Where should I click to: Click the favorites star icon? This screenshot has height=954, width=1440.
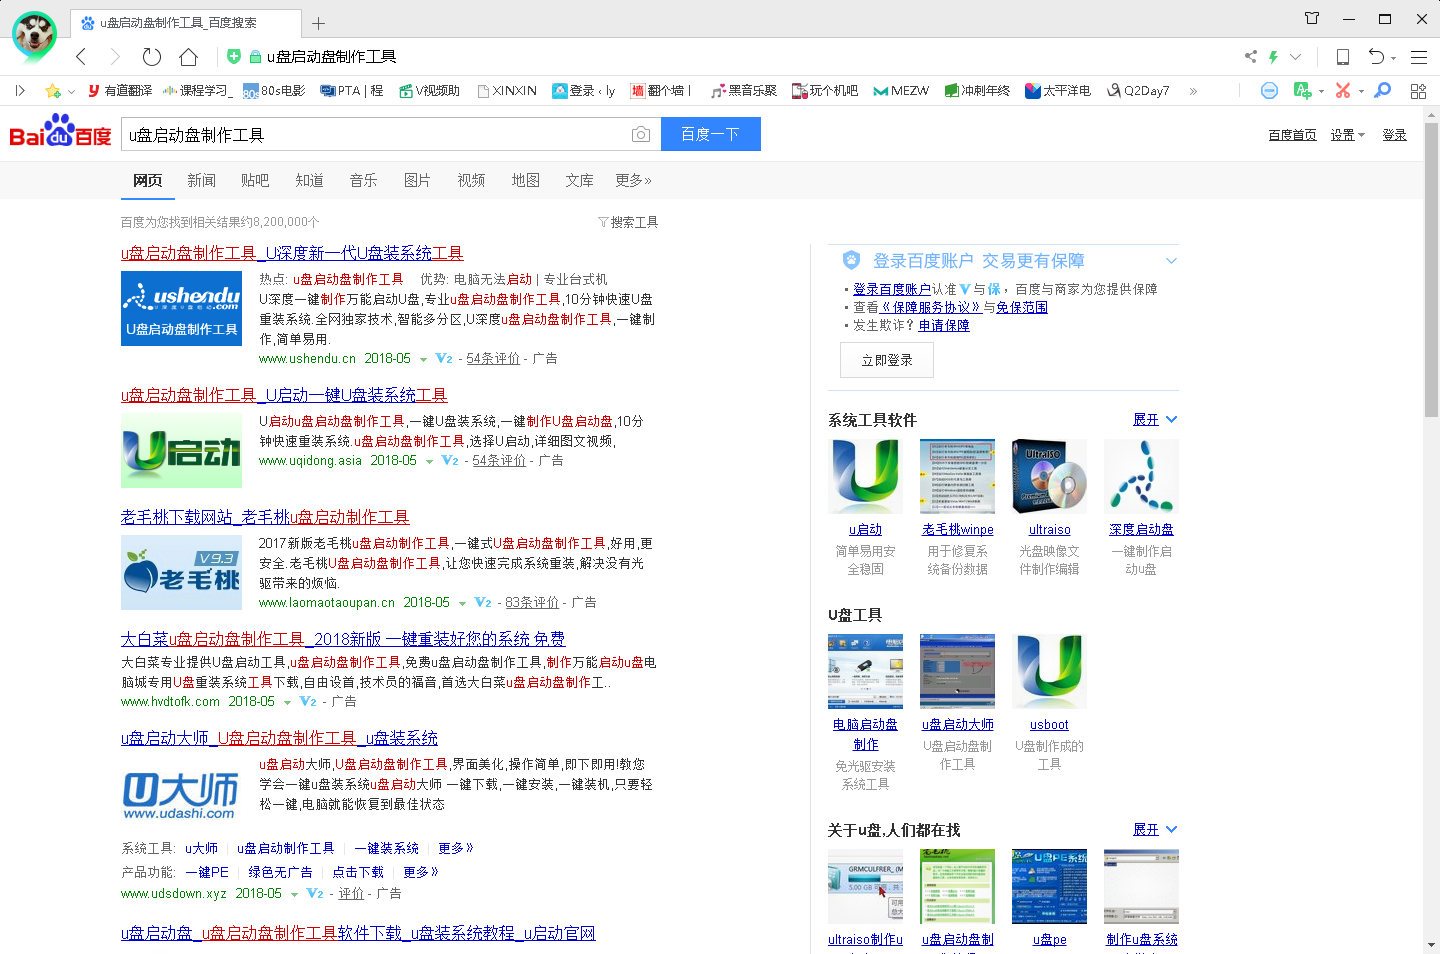tap(53, 91)
